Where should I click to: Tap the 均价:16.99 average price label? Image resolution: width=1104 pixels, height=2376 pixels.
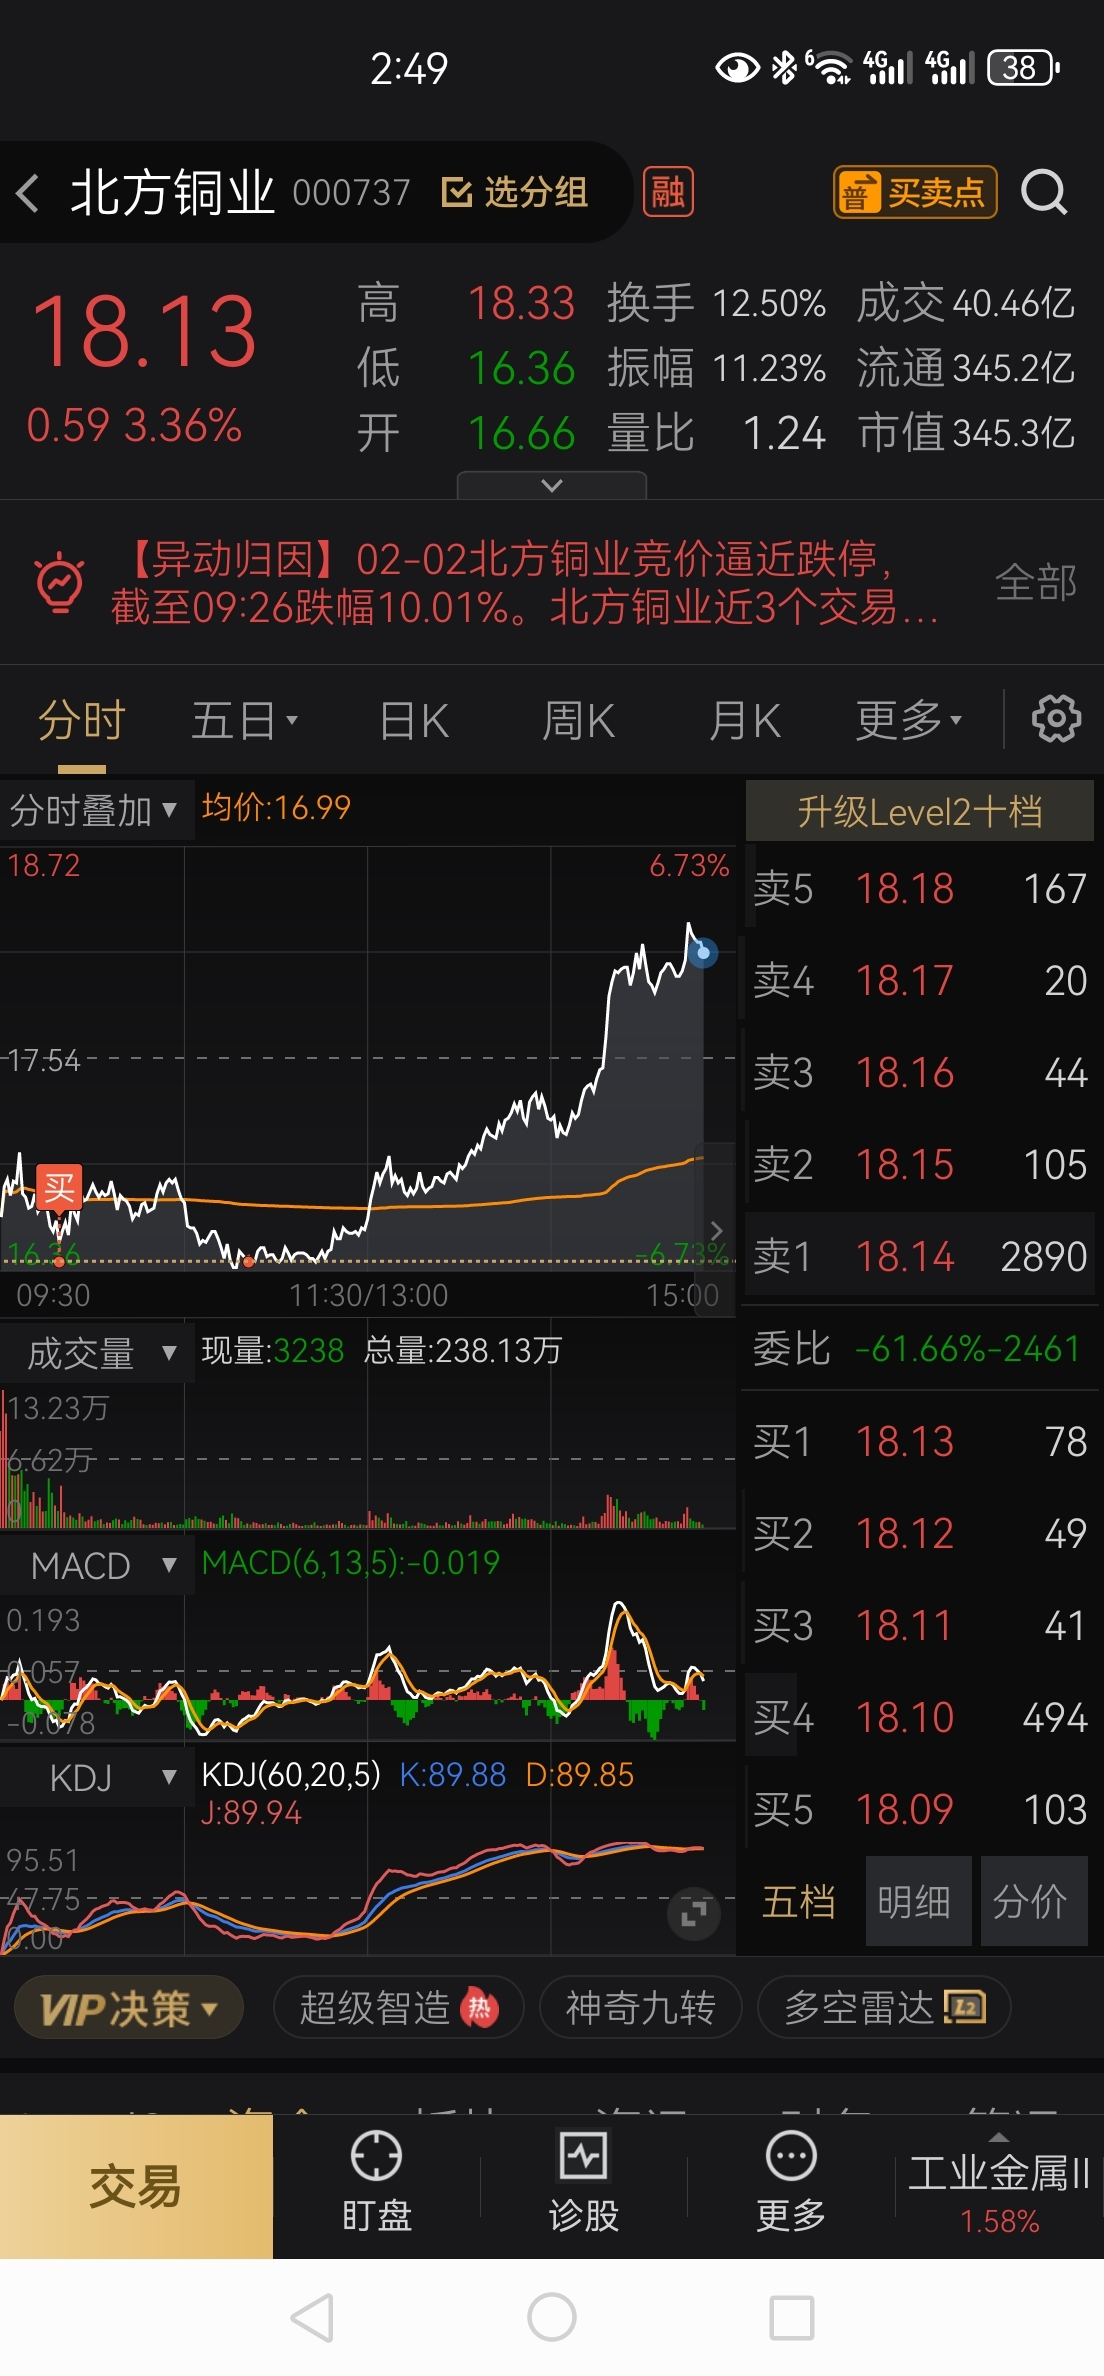(x=276, y=808)
